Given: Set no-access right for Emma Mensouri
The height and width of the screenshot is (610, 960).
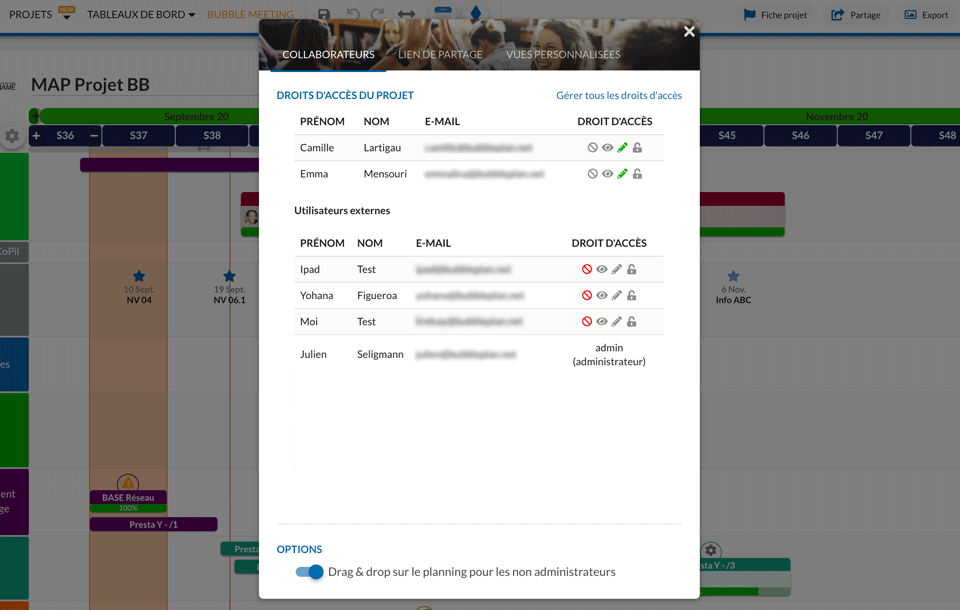Looking at the screenshot, I should click(592, 174).
